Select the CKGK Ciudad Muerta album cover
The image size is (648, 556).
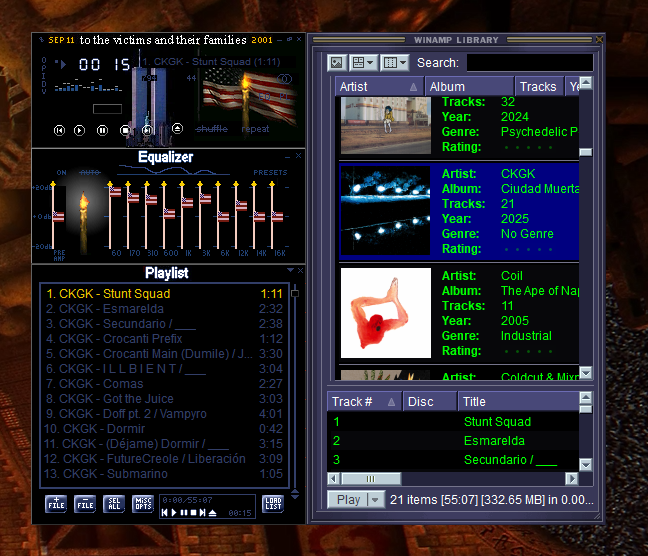pos(386,211)
